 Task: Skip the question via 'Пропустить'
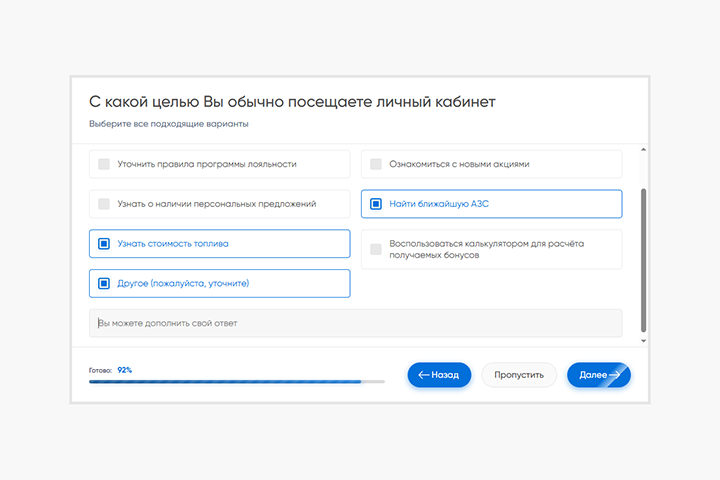point(519,375)
